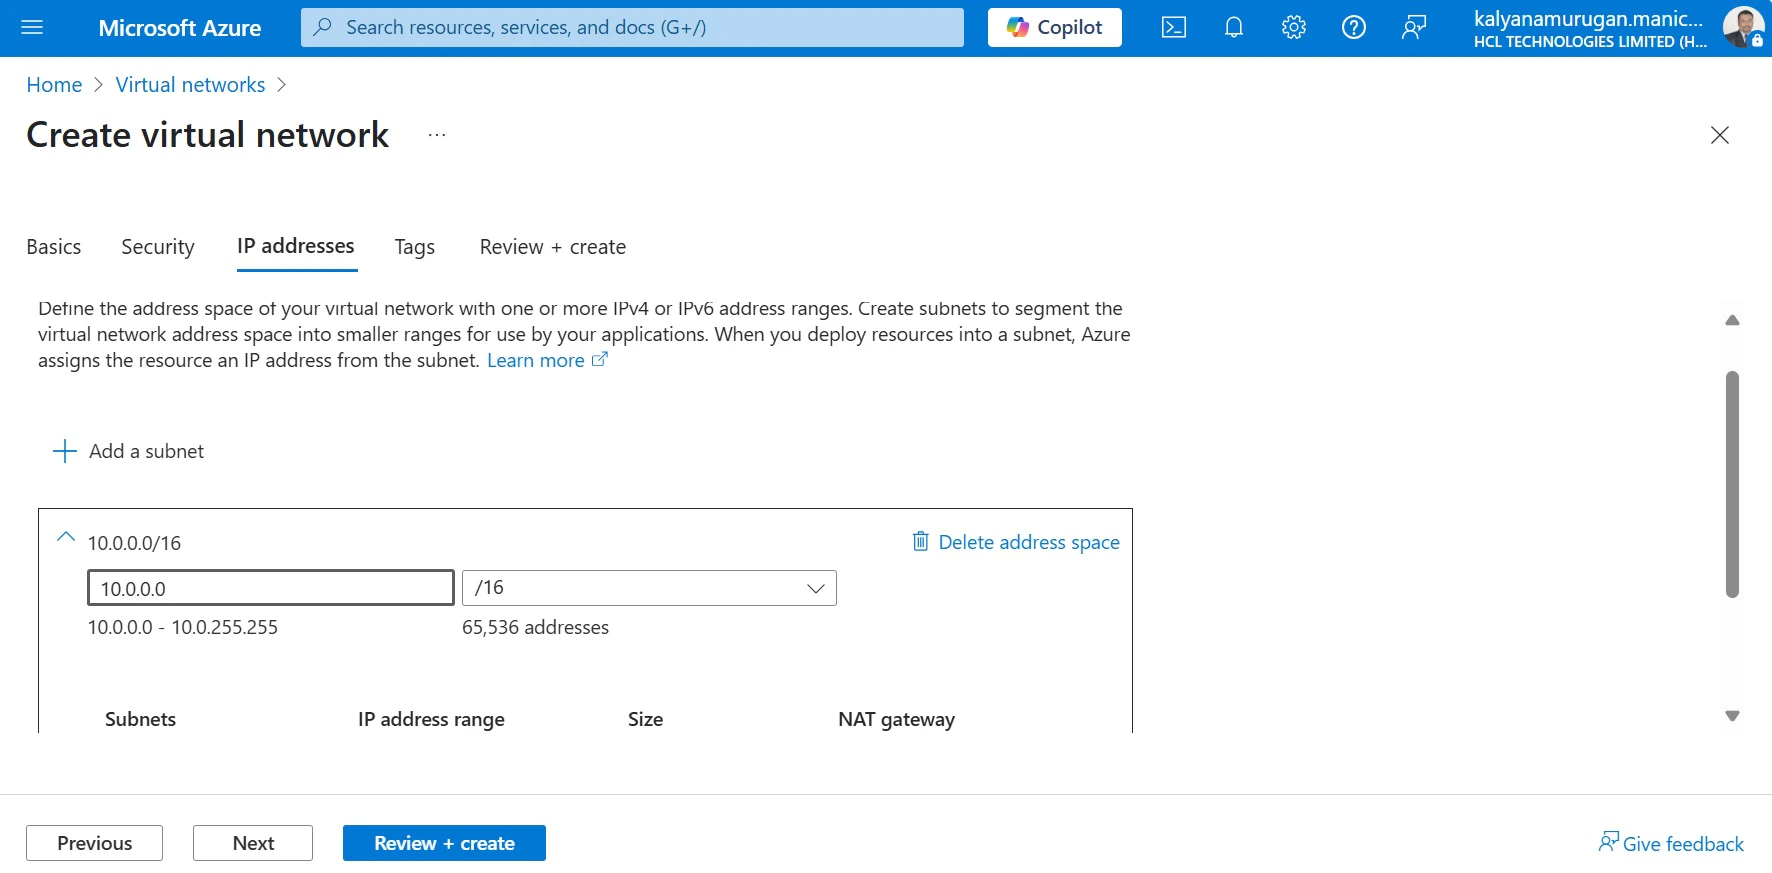The width and height of the screenshot is (1772, 873).
Task: Collapse the 10.0.0.0/16 address space
Action: 66,538
